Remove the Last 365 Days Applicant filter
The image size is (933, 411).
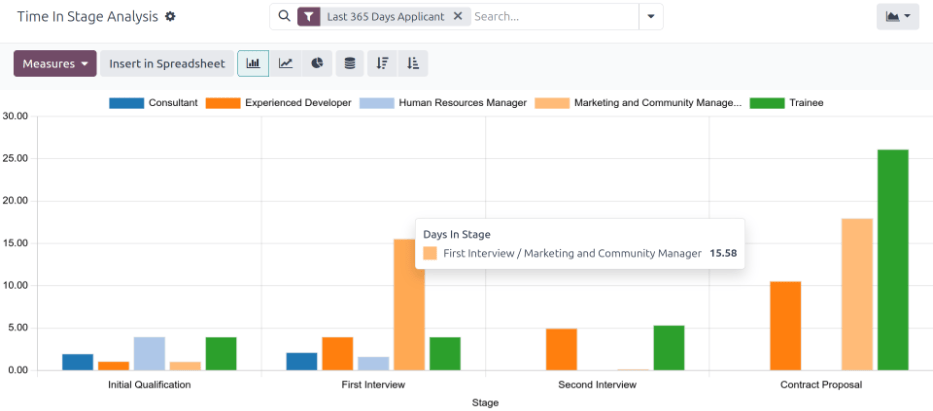pos(458,17)
